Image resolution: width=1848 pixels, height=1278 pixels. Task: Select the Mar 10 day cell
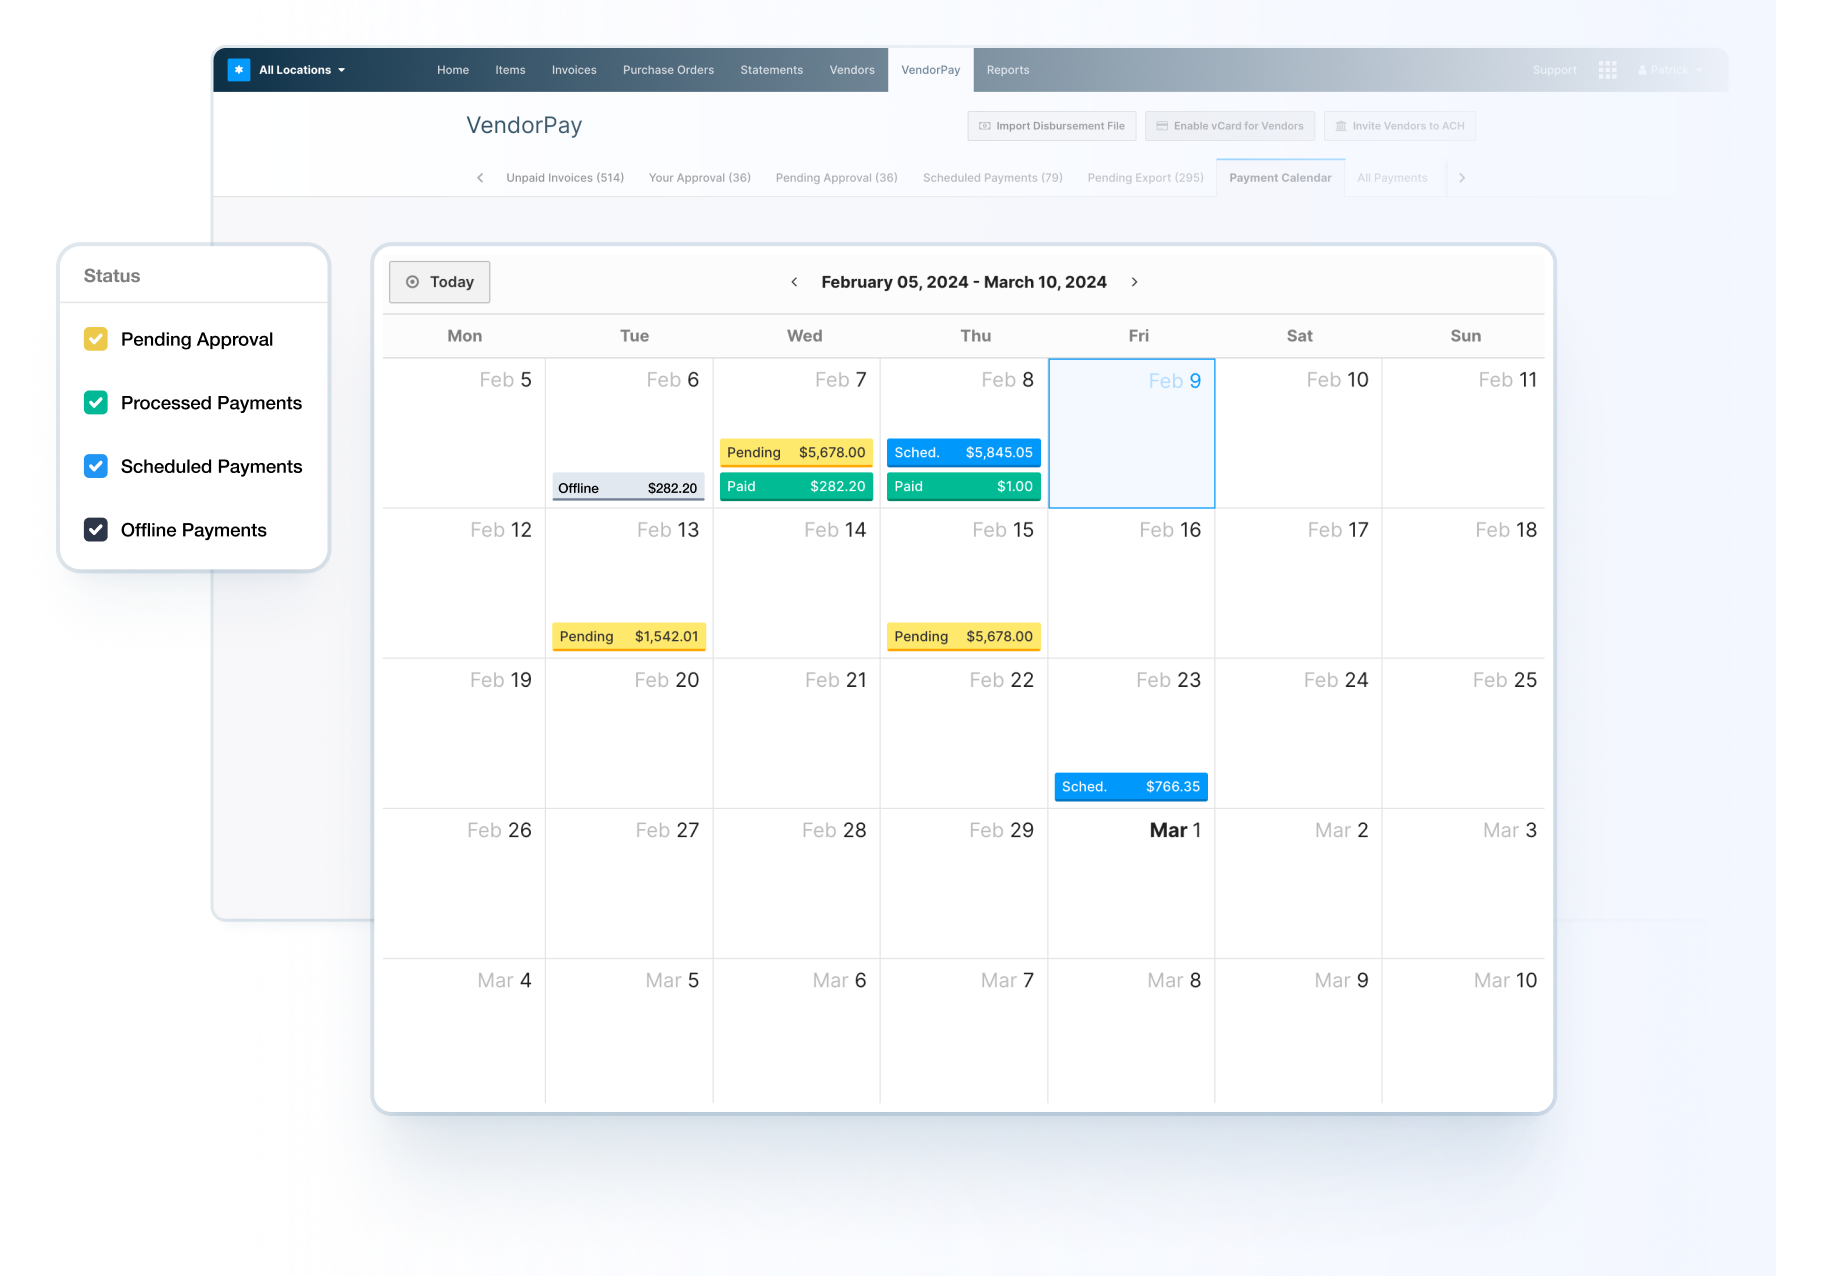coord(1464,1031)
